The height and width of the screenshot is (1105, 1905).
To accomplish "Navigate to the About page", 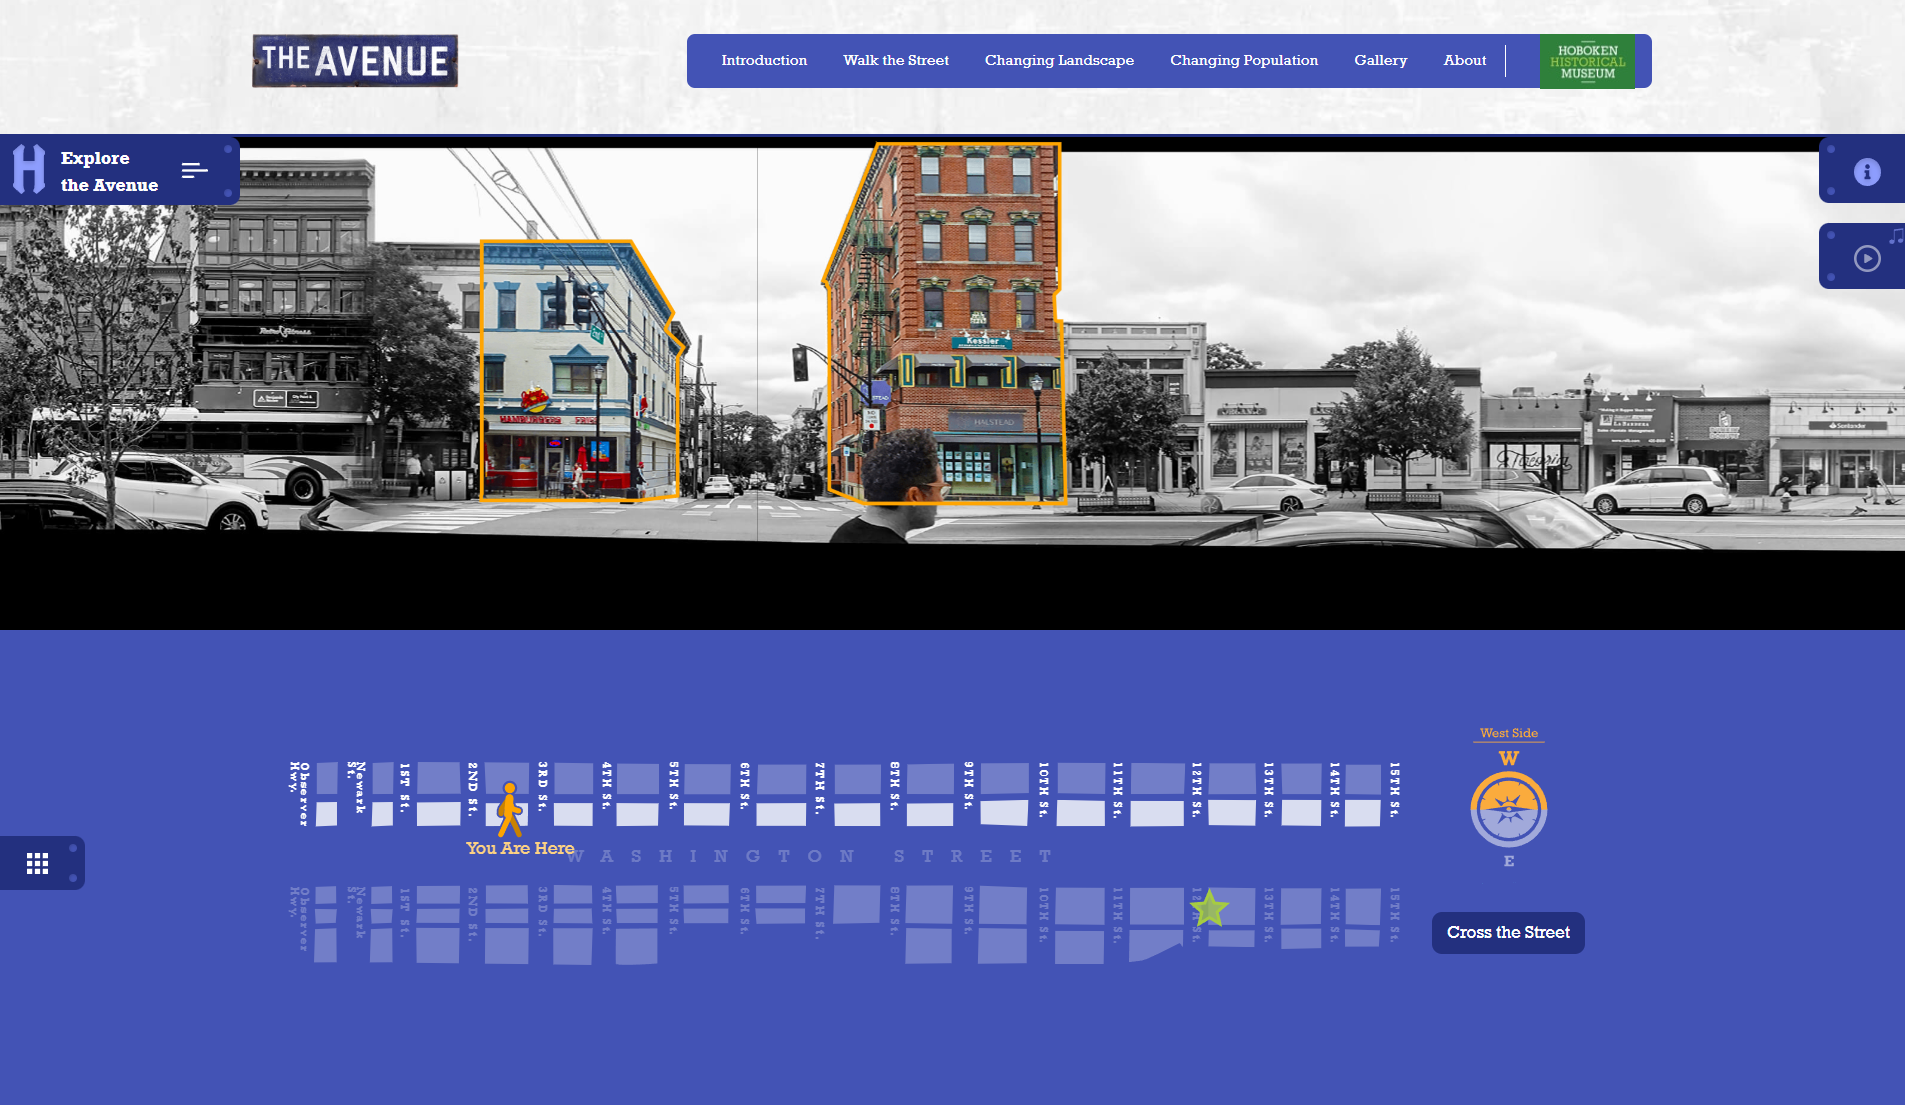I will 1464,61.
